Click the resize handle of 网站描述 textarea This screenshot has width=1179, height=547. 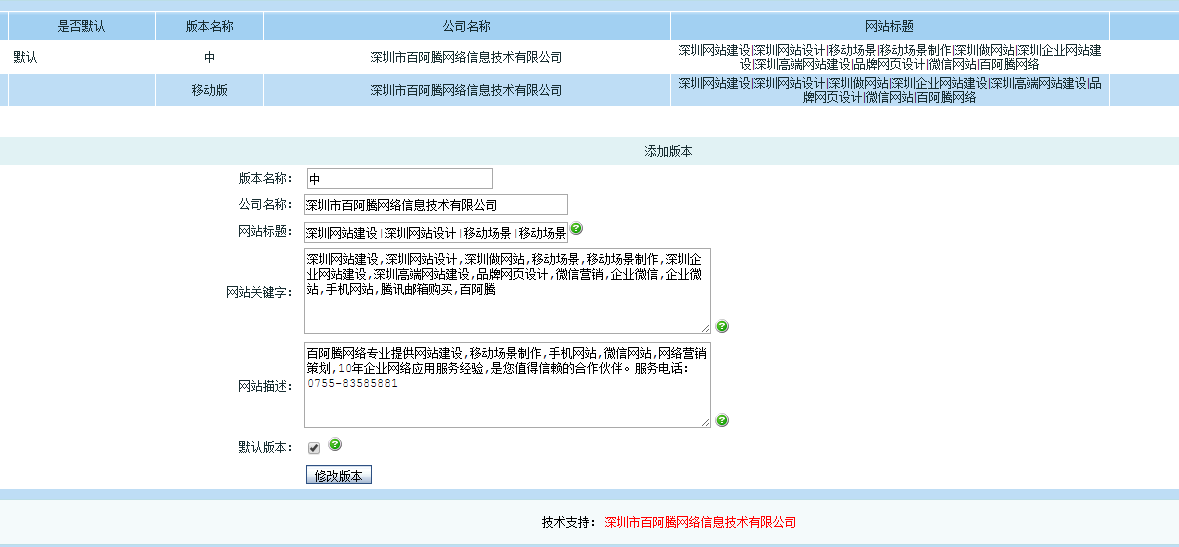click(x=705, y=422)
